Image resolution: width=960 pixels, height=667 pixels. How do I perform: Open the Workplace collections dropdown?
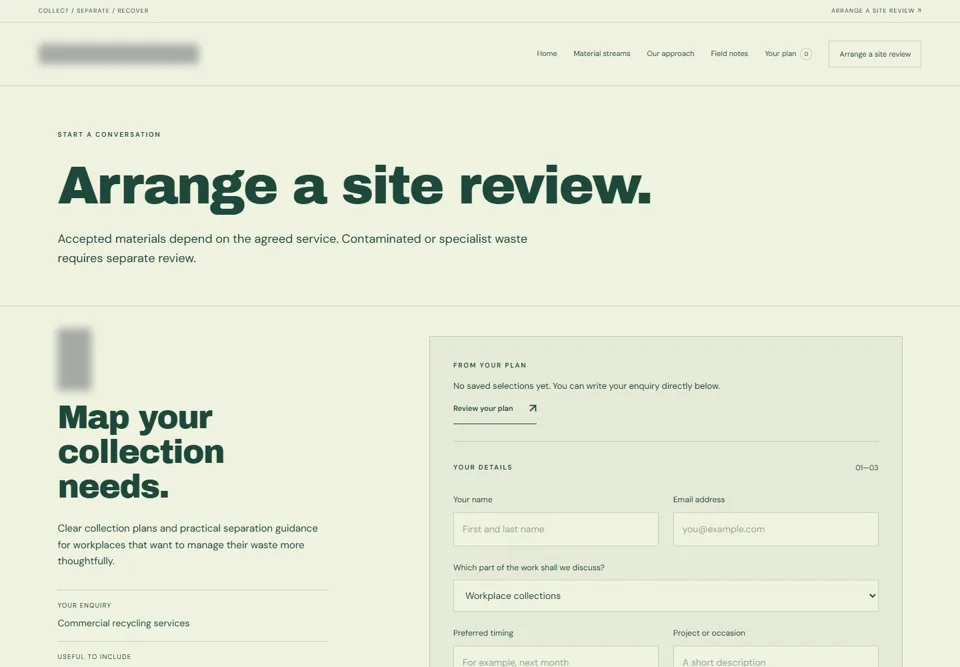pos(666,596)
